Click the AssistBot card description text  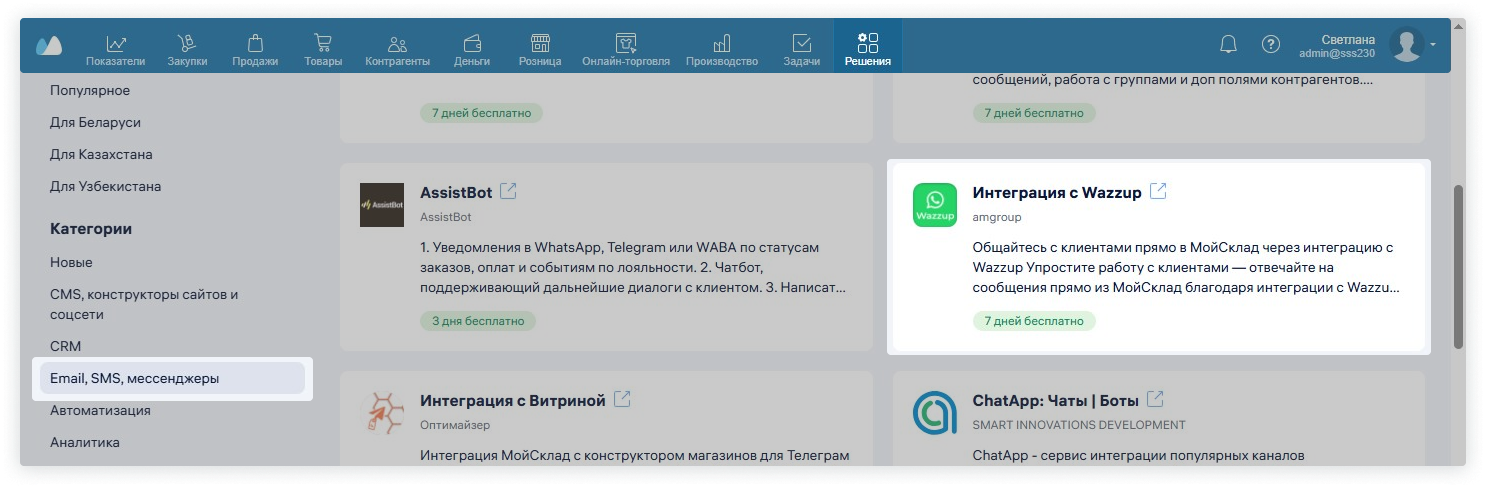634,268
